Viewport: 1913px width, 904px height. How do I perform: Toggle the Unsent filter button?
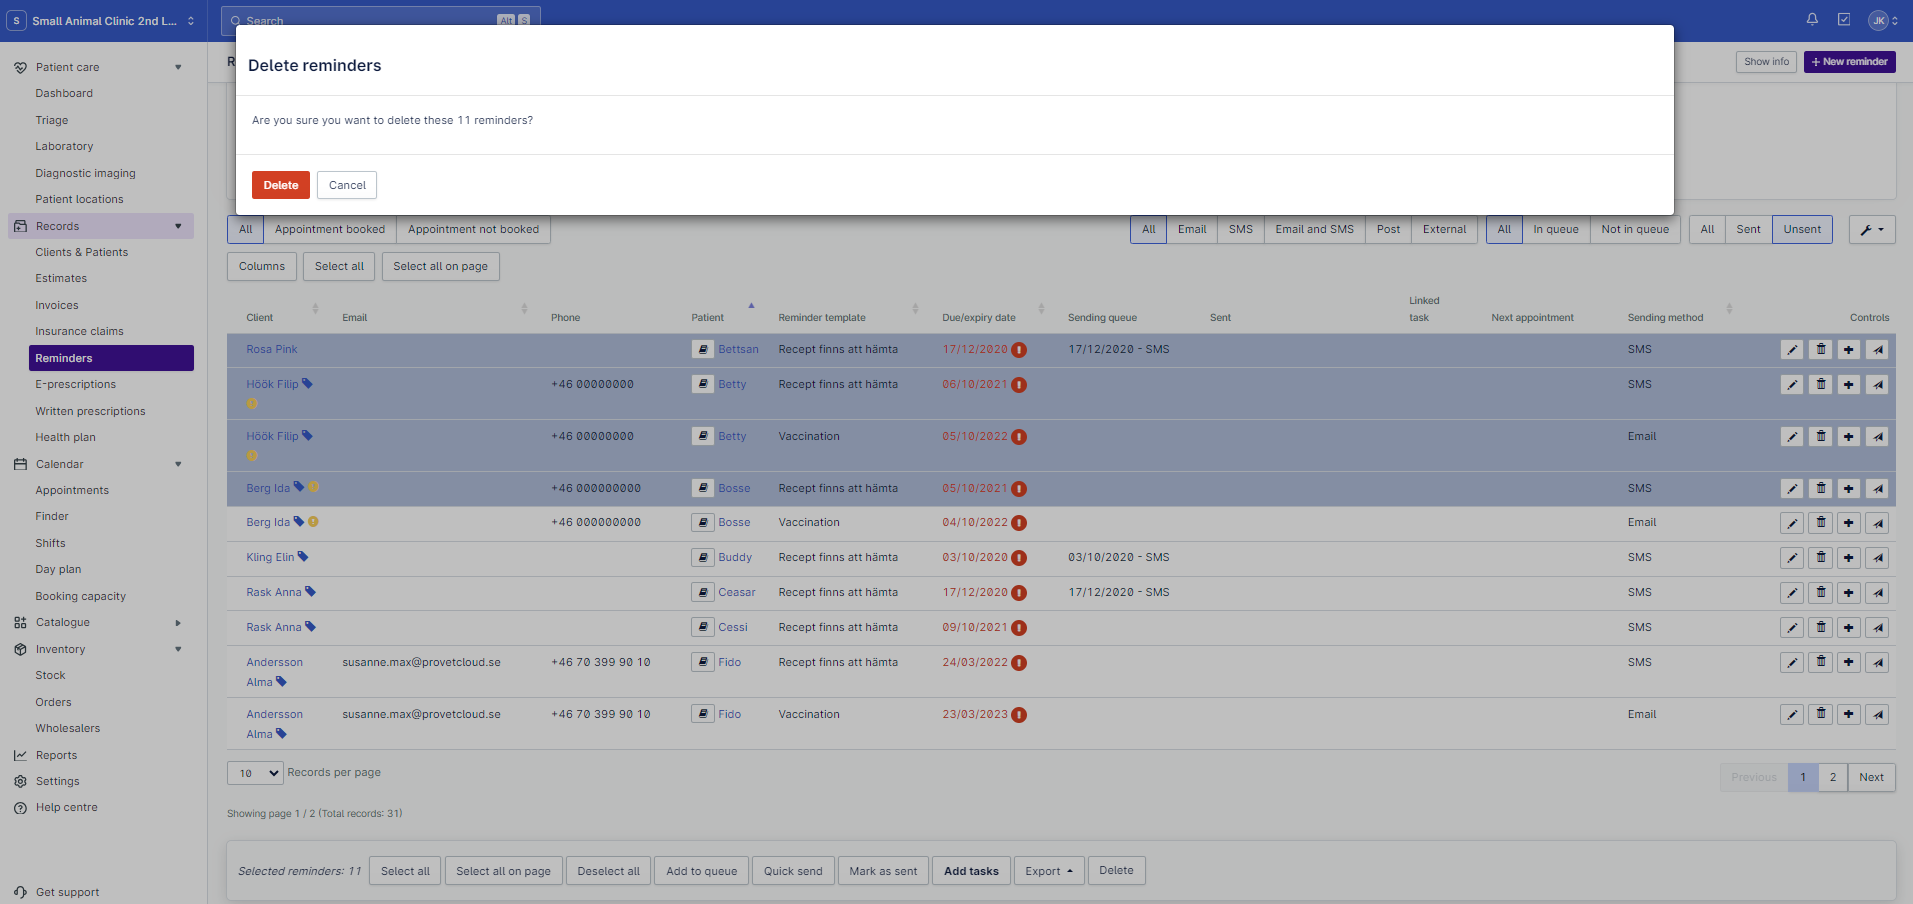[x=1801, y=230]
